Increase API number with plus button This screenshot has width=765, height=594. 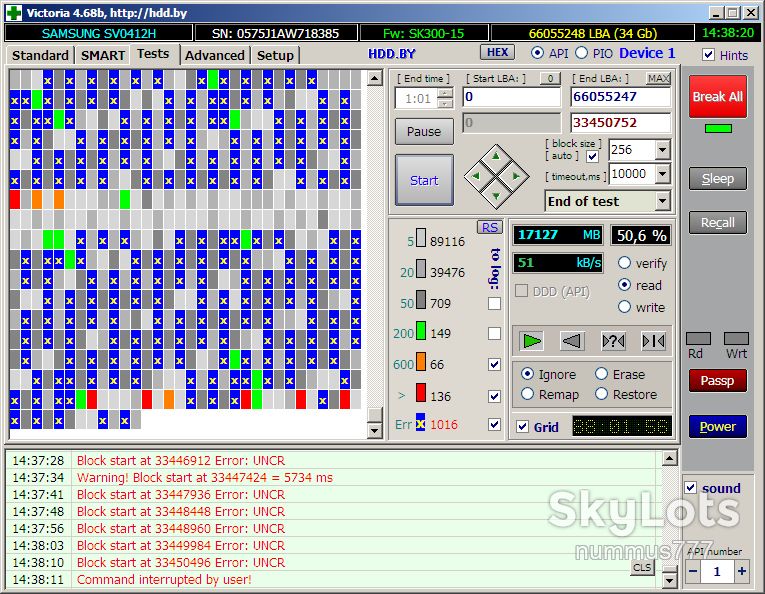click(742, 571)
